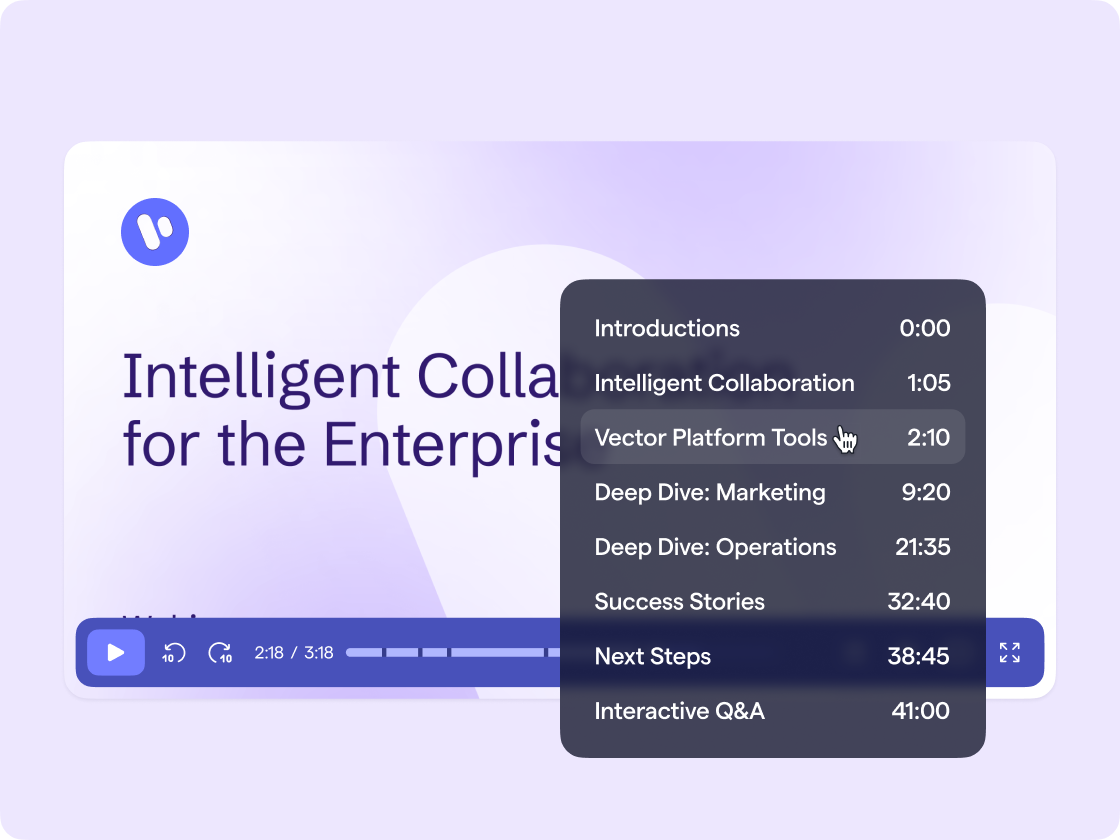Jump to Introductions chapter

pos(772,328)
